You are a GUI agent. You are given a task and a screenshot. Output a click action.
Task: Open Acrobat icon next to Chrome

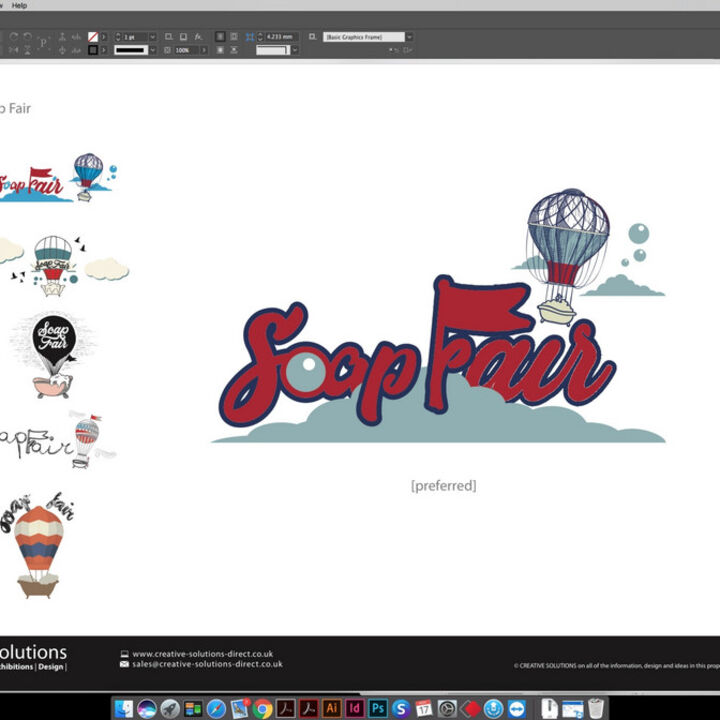click(285, 708)
